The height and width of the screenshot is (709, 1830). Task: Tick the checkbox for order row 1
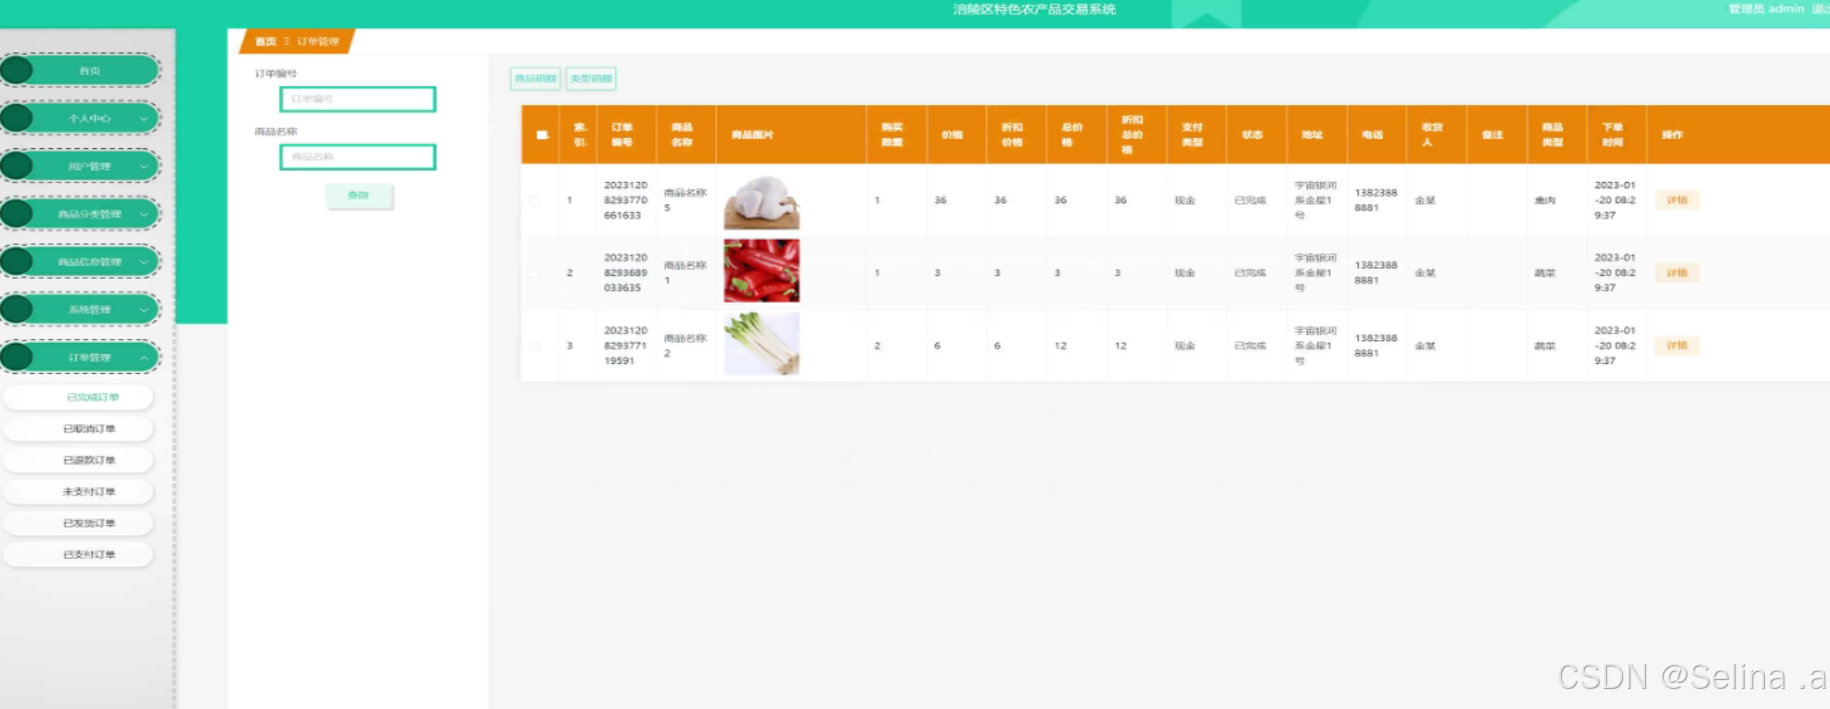click(535, 200)
